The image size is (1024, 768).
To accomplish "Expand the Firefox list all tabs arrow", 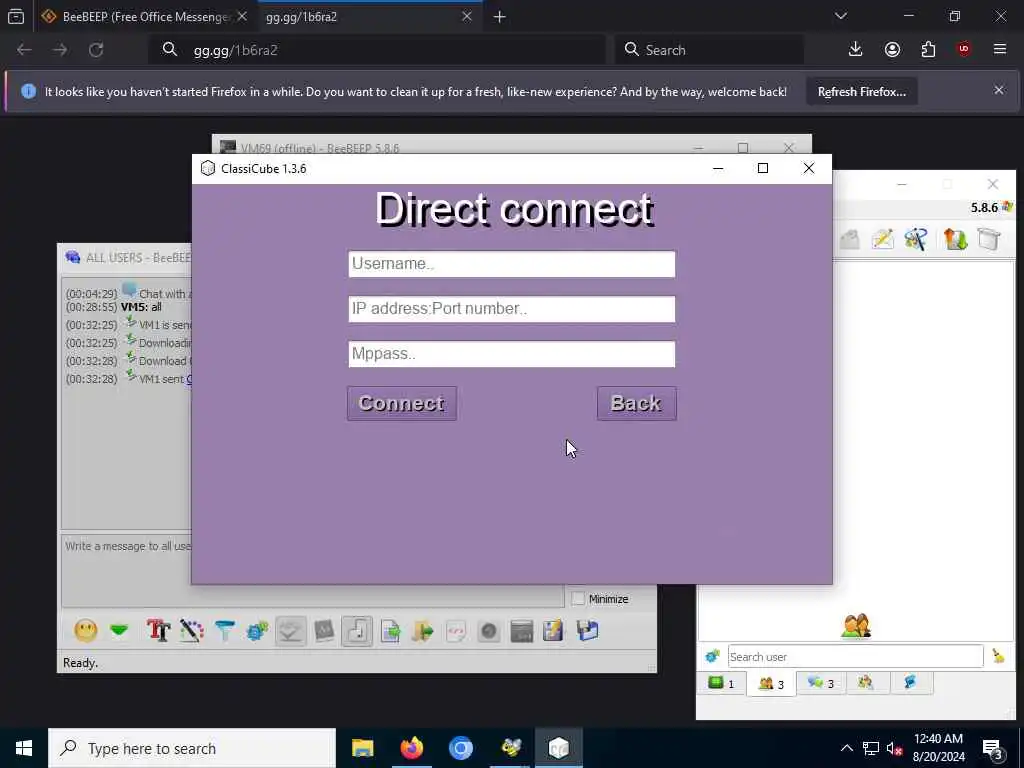I will point(841,16).
